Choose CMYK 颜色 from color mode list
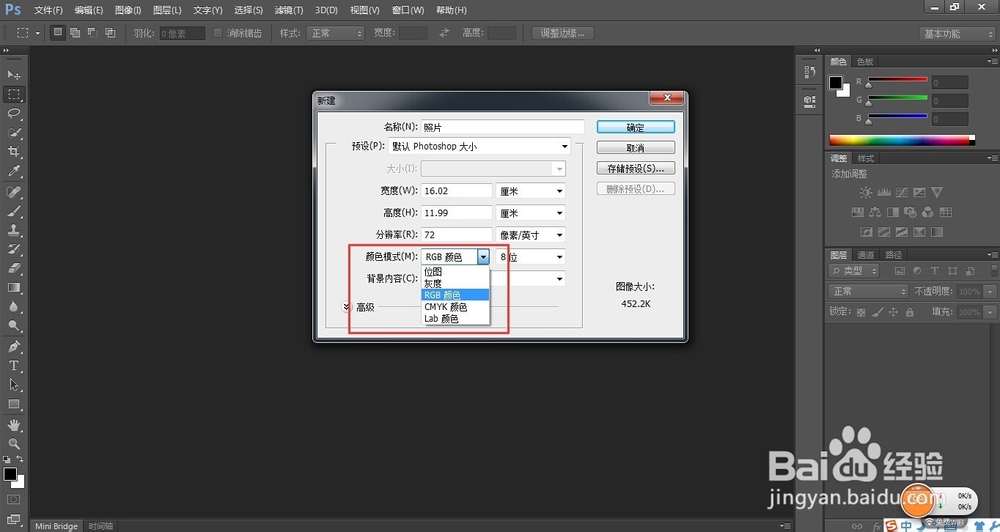The height and width of the screenshot is (532, 1000). [455, 307]
